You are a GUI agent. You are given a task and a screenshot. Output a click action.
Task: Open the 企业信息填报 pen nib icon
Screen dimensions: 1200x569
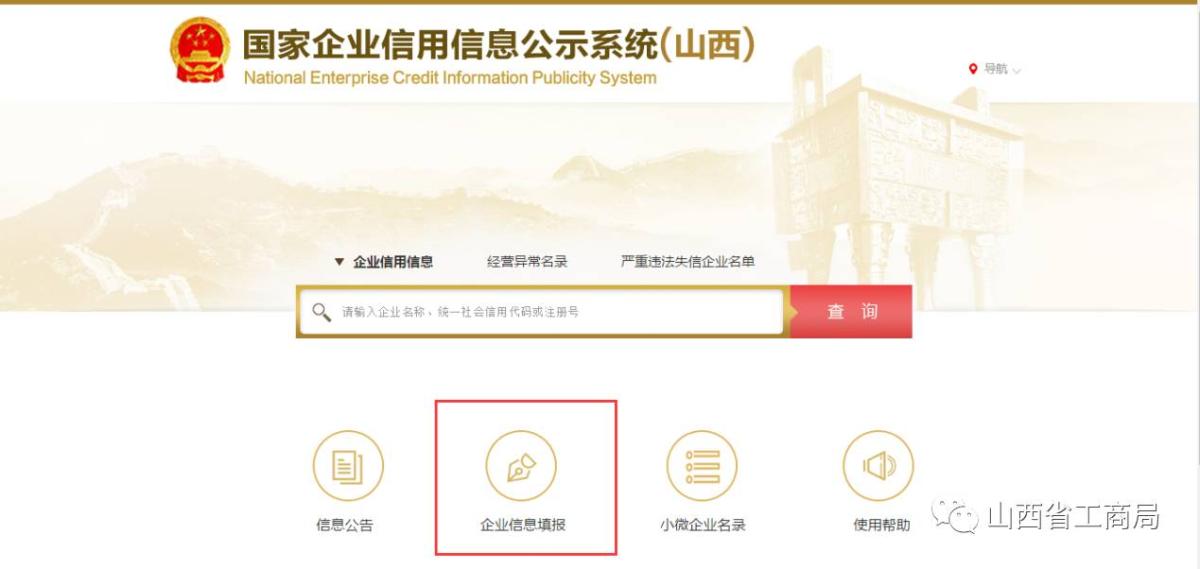(x=521, y=466)
